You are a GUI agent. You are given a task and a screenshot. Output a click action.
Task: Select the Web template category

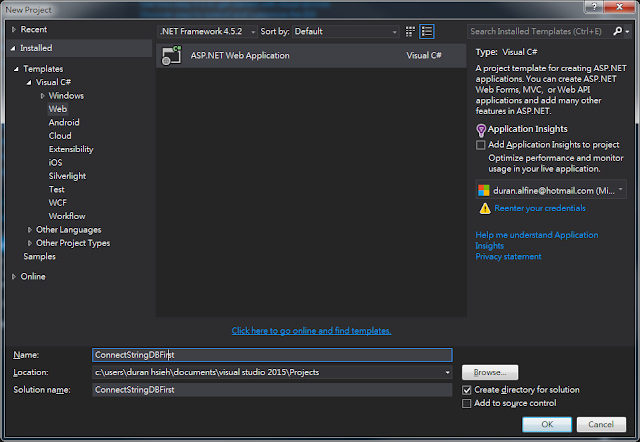click(58, 109)
